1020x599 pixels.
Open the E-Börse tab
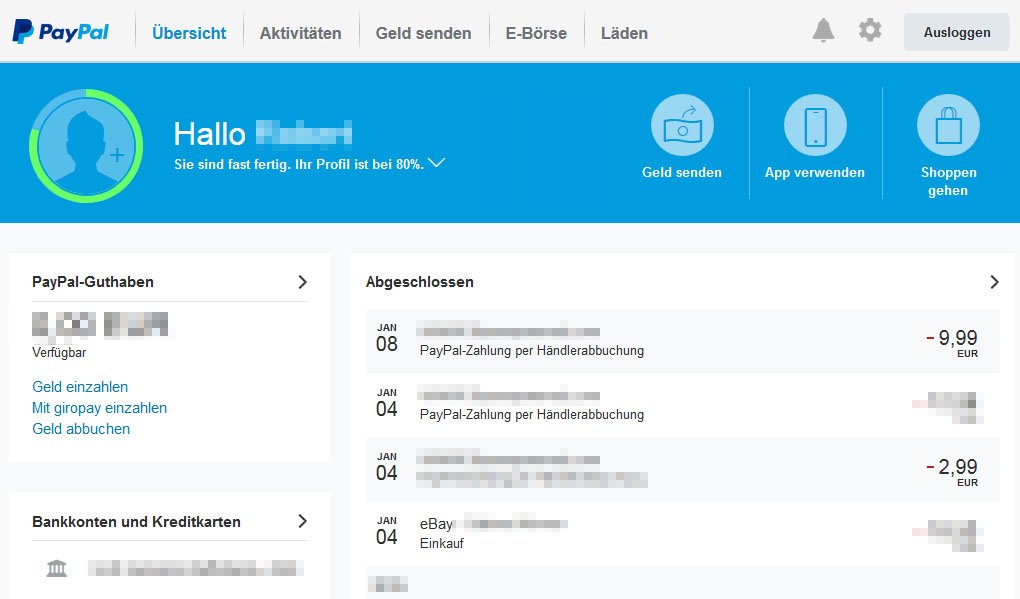(536, 33)
